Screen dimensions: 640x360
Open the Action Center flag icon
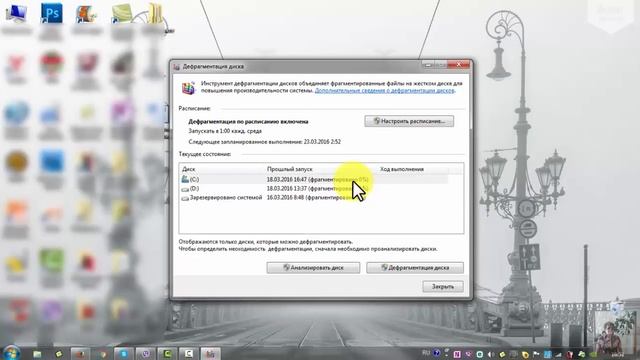[x=536, y=354]
